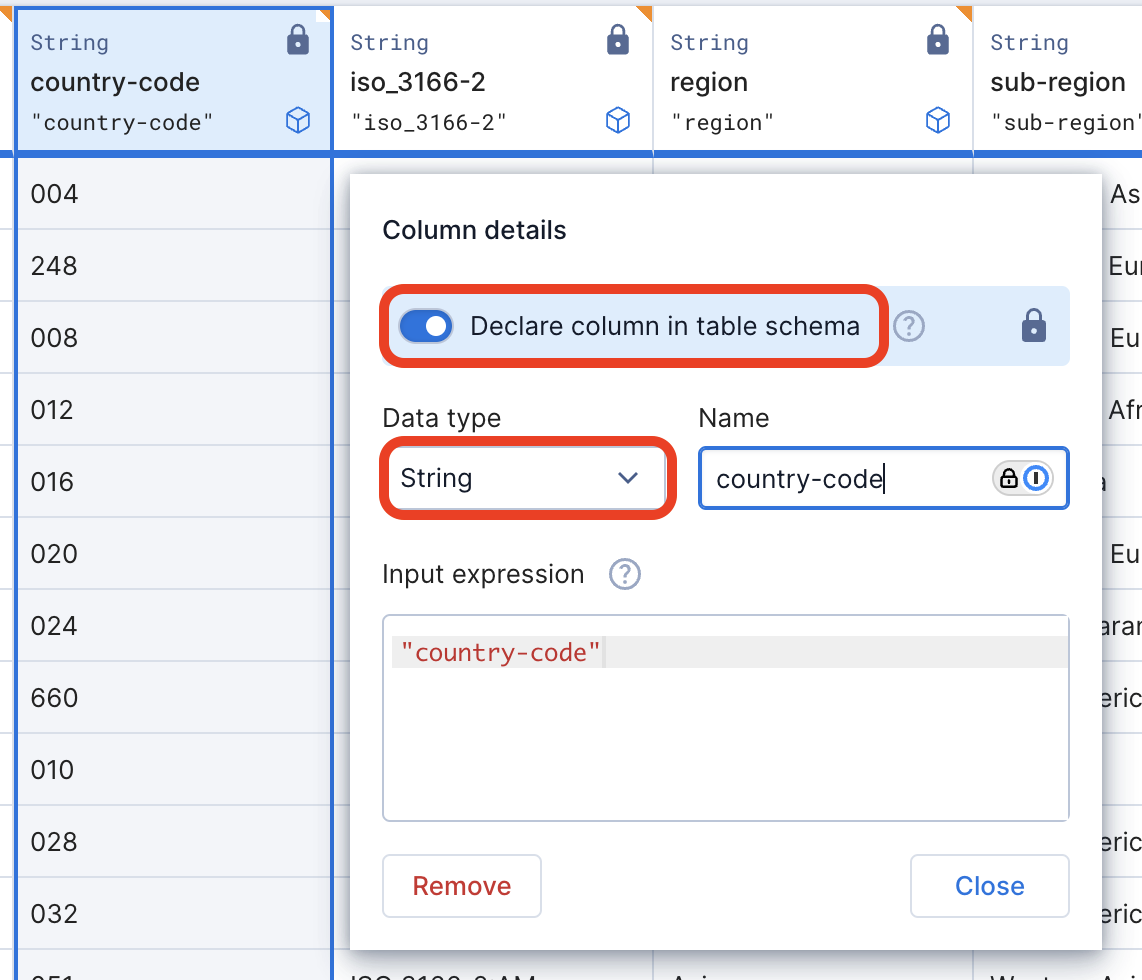Click cube icon in iso_3166-2 column header
The image size is (1142, 980).
[x=618, y=121]
